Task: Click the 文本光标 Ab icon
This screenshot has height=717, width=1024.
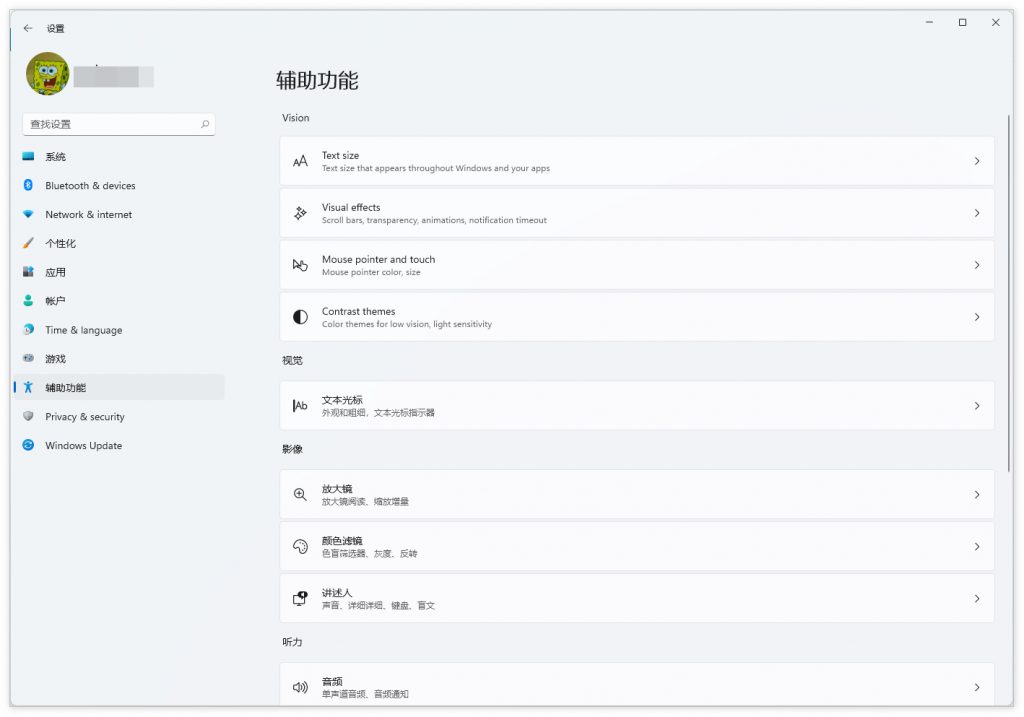Action: [300, 406]
